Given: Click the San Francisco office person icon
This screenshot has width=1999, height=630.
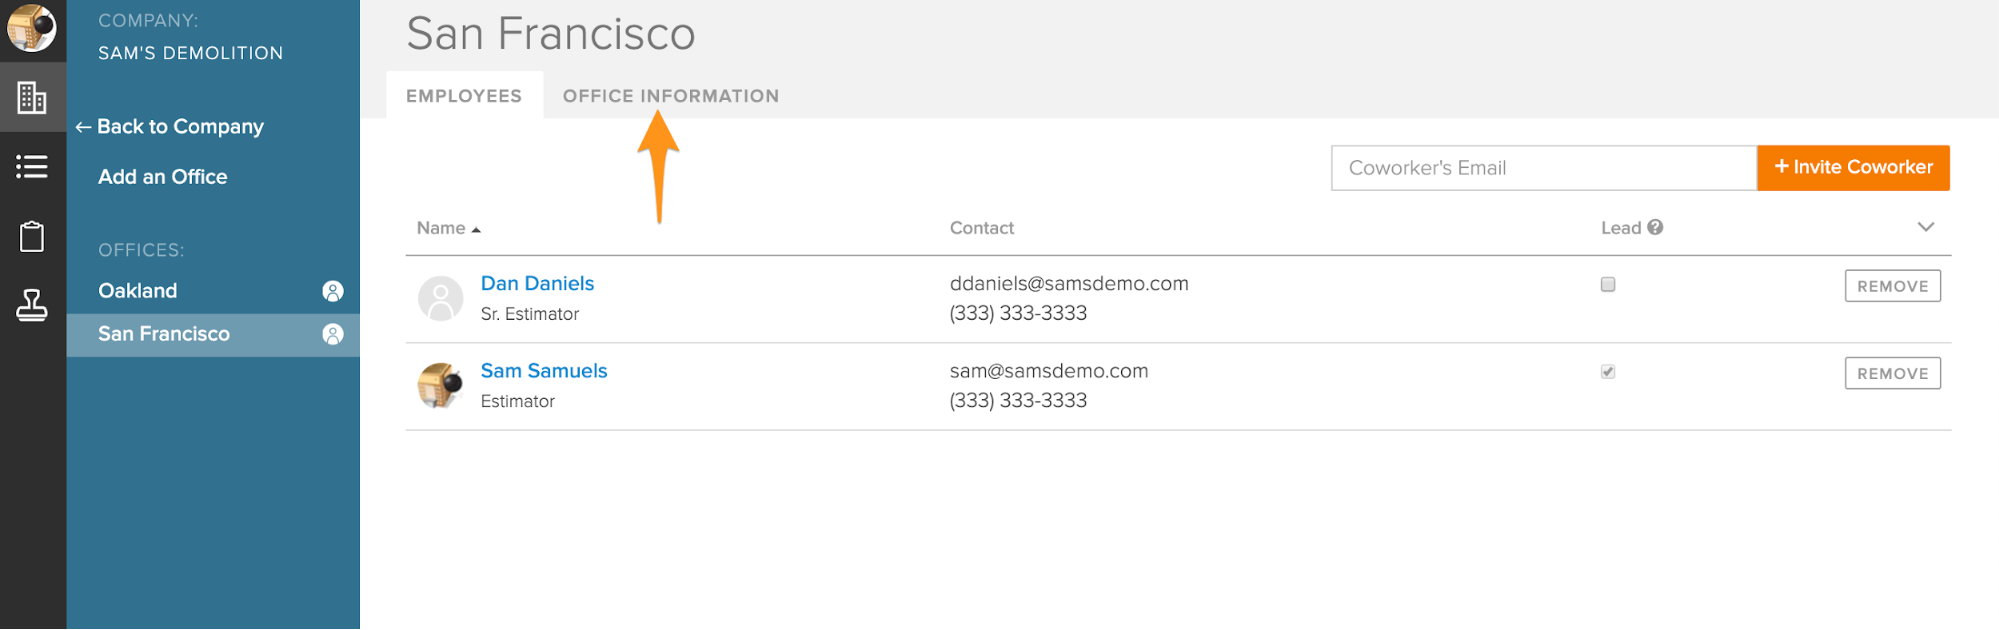Looking at the screenshot, I should click(333, 334).
